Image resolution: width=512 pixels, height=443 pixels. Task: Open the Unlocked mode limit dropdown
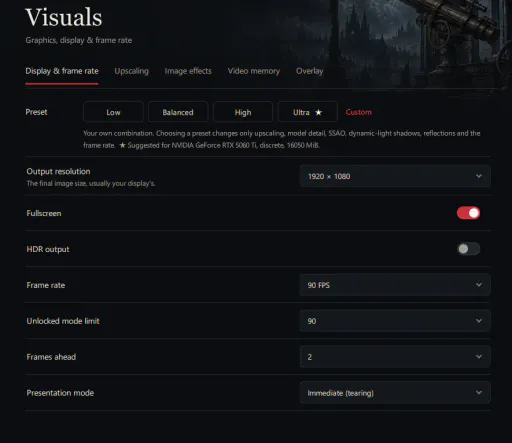(x=395, y=321)
